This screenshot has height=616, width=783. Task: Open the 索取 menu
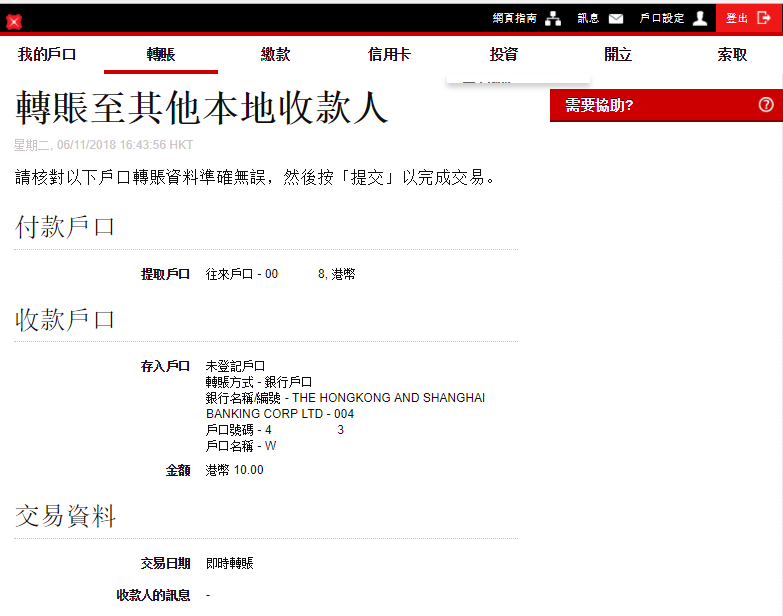(x=732, y=55)
